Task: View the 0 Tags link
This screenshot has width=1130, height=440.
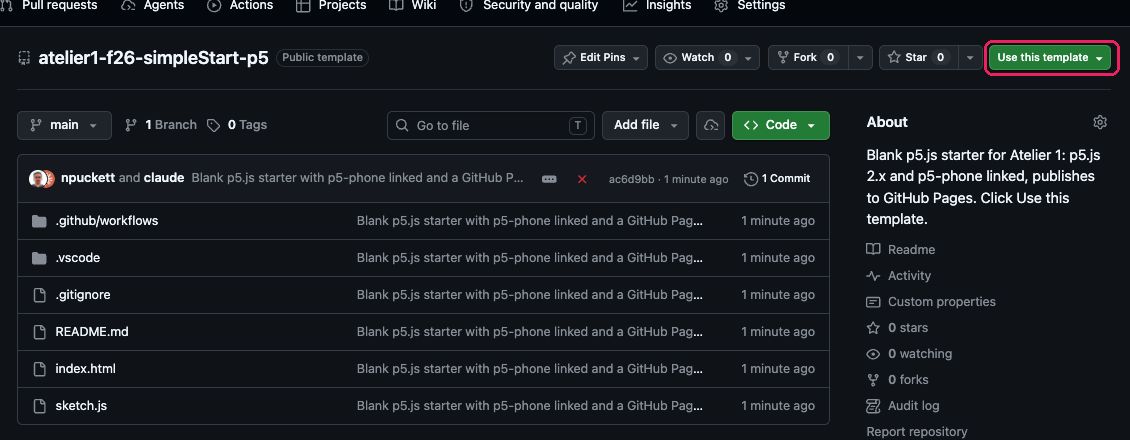Action: coord(237,125)
